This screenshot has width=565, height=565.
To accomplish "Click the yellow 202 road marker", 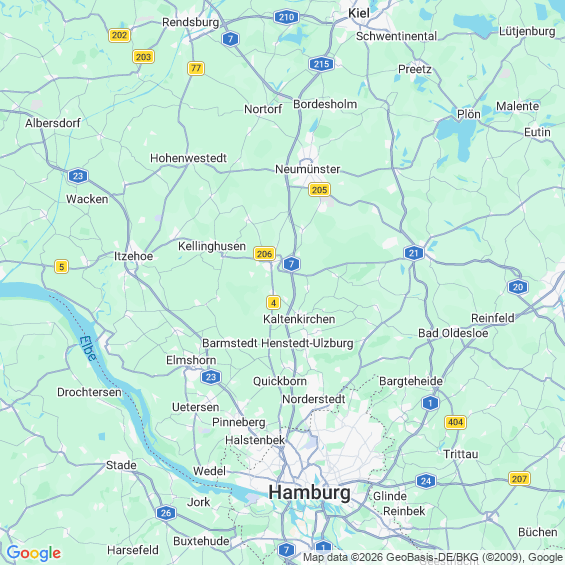I will (x=119, y=35).
